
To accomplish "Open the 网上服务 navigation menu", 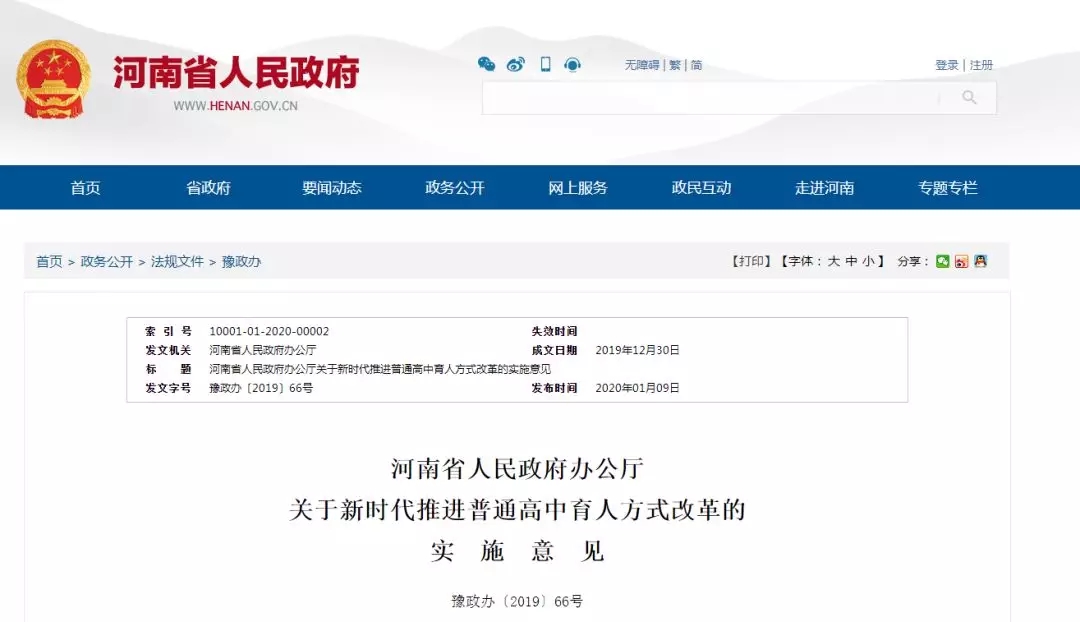I will click(578, 187).
